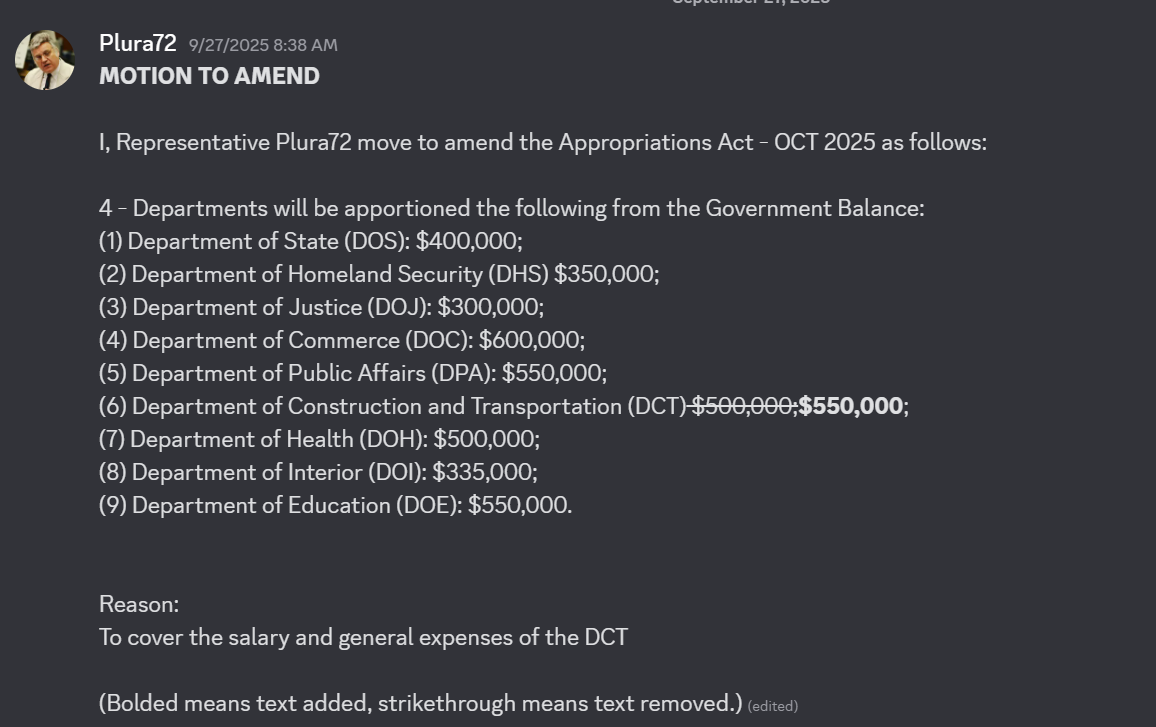Click Plura72's profile avatar
The width and height of the screenshot is (1156, 727).
(x=45, y=60)
